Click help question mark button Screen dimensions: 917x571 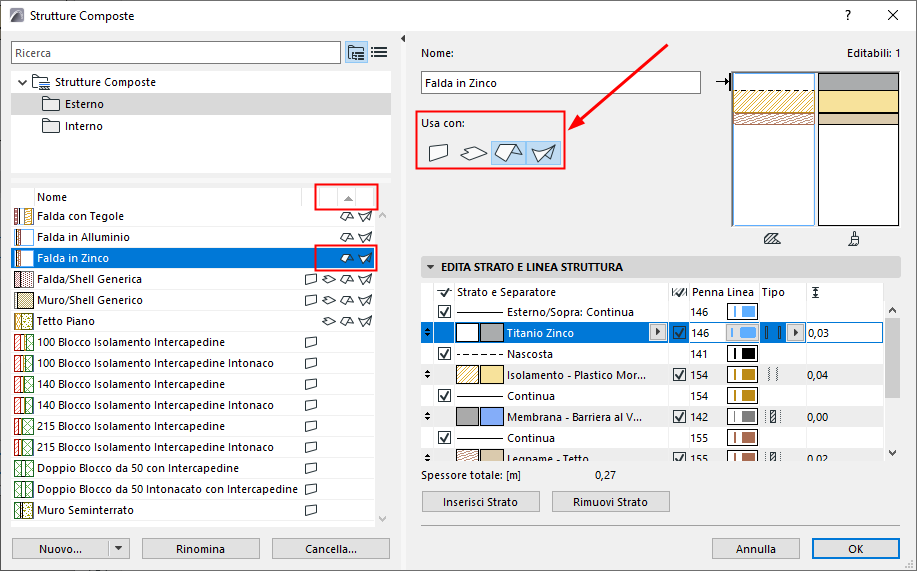(x=847, y=16)
